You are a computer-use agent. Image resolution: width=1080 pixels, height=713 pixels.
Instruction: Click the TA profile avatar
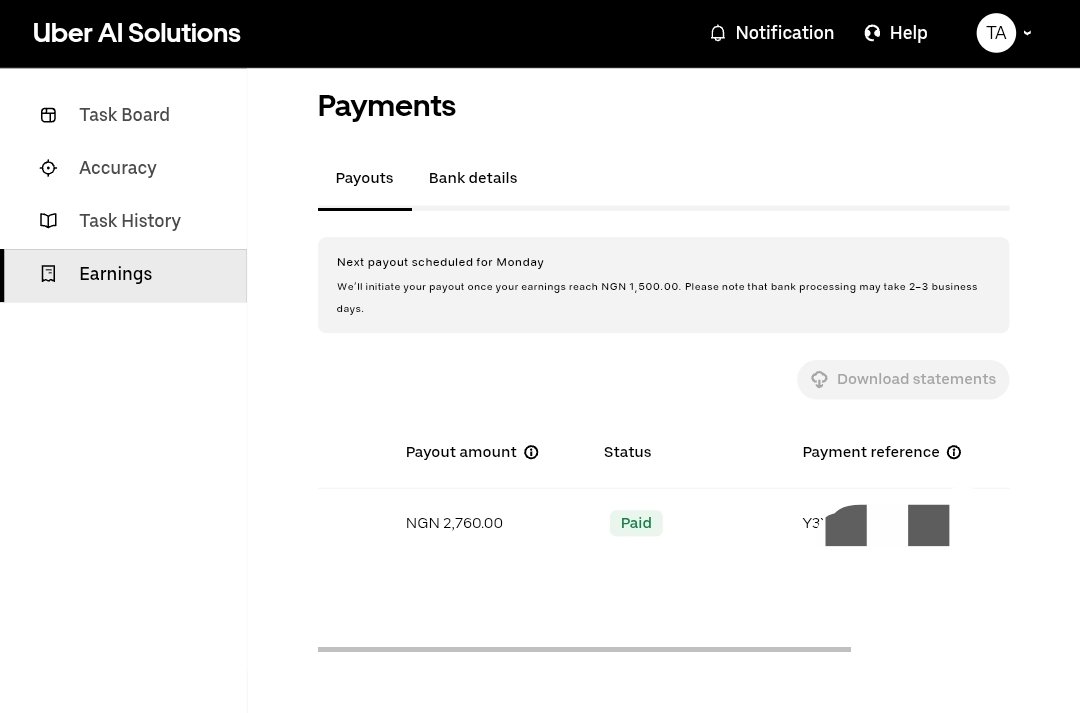click(996, 33)
